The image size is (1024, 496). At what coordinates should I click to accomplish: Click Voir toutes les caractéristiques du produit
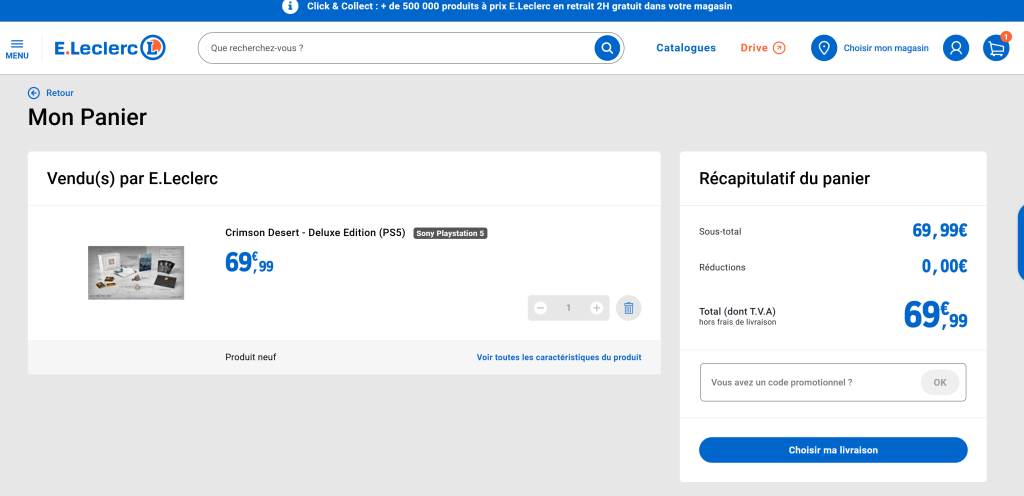[559, 357]
